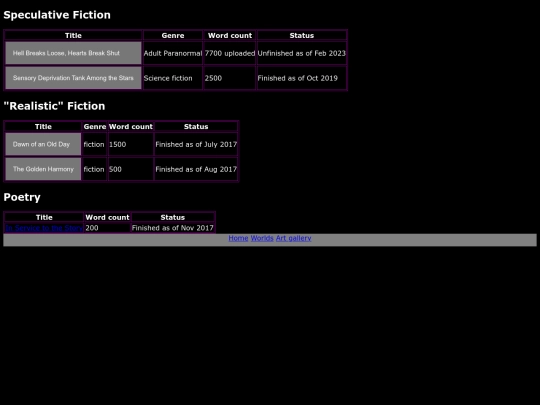Click 'Finished as of Nov 2017' status
Image resolution: width=540 pixels, height=405 pixels.
click(173, 228)
